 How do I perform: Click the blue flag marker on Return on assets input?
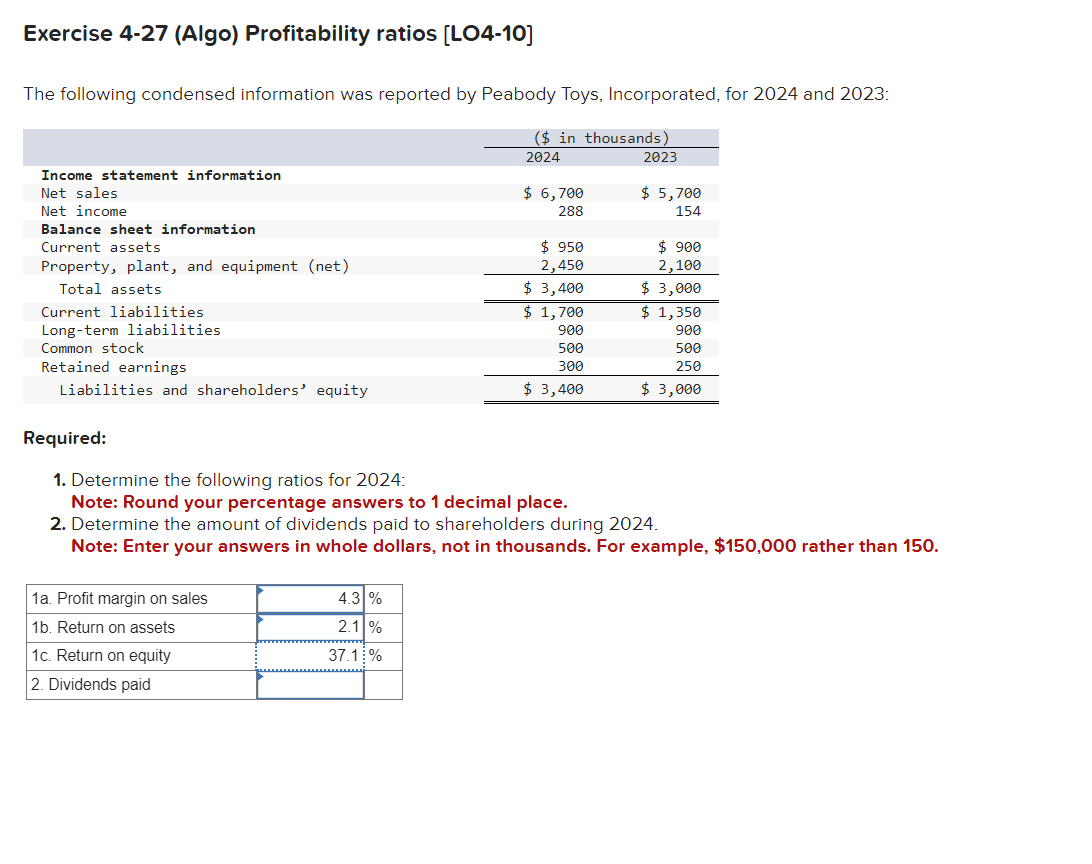(263, 620)
